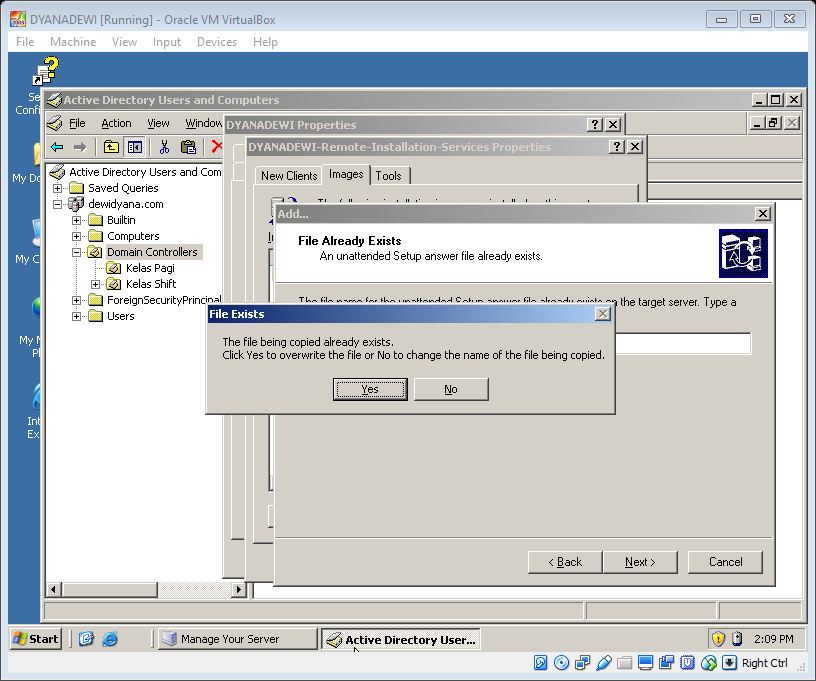Expand the Builtin folder
The image size is (816, 681).
click(x=76, y=221)
